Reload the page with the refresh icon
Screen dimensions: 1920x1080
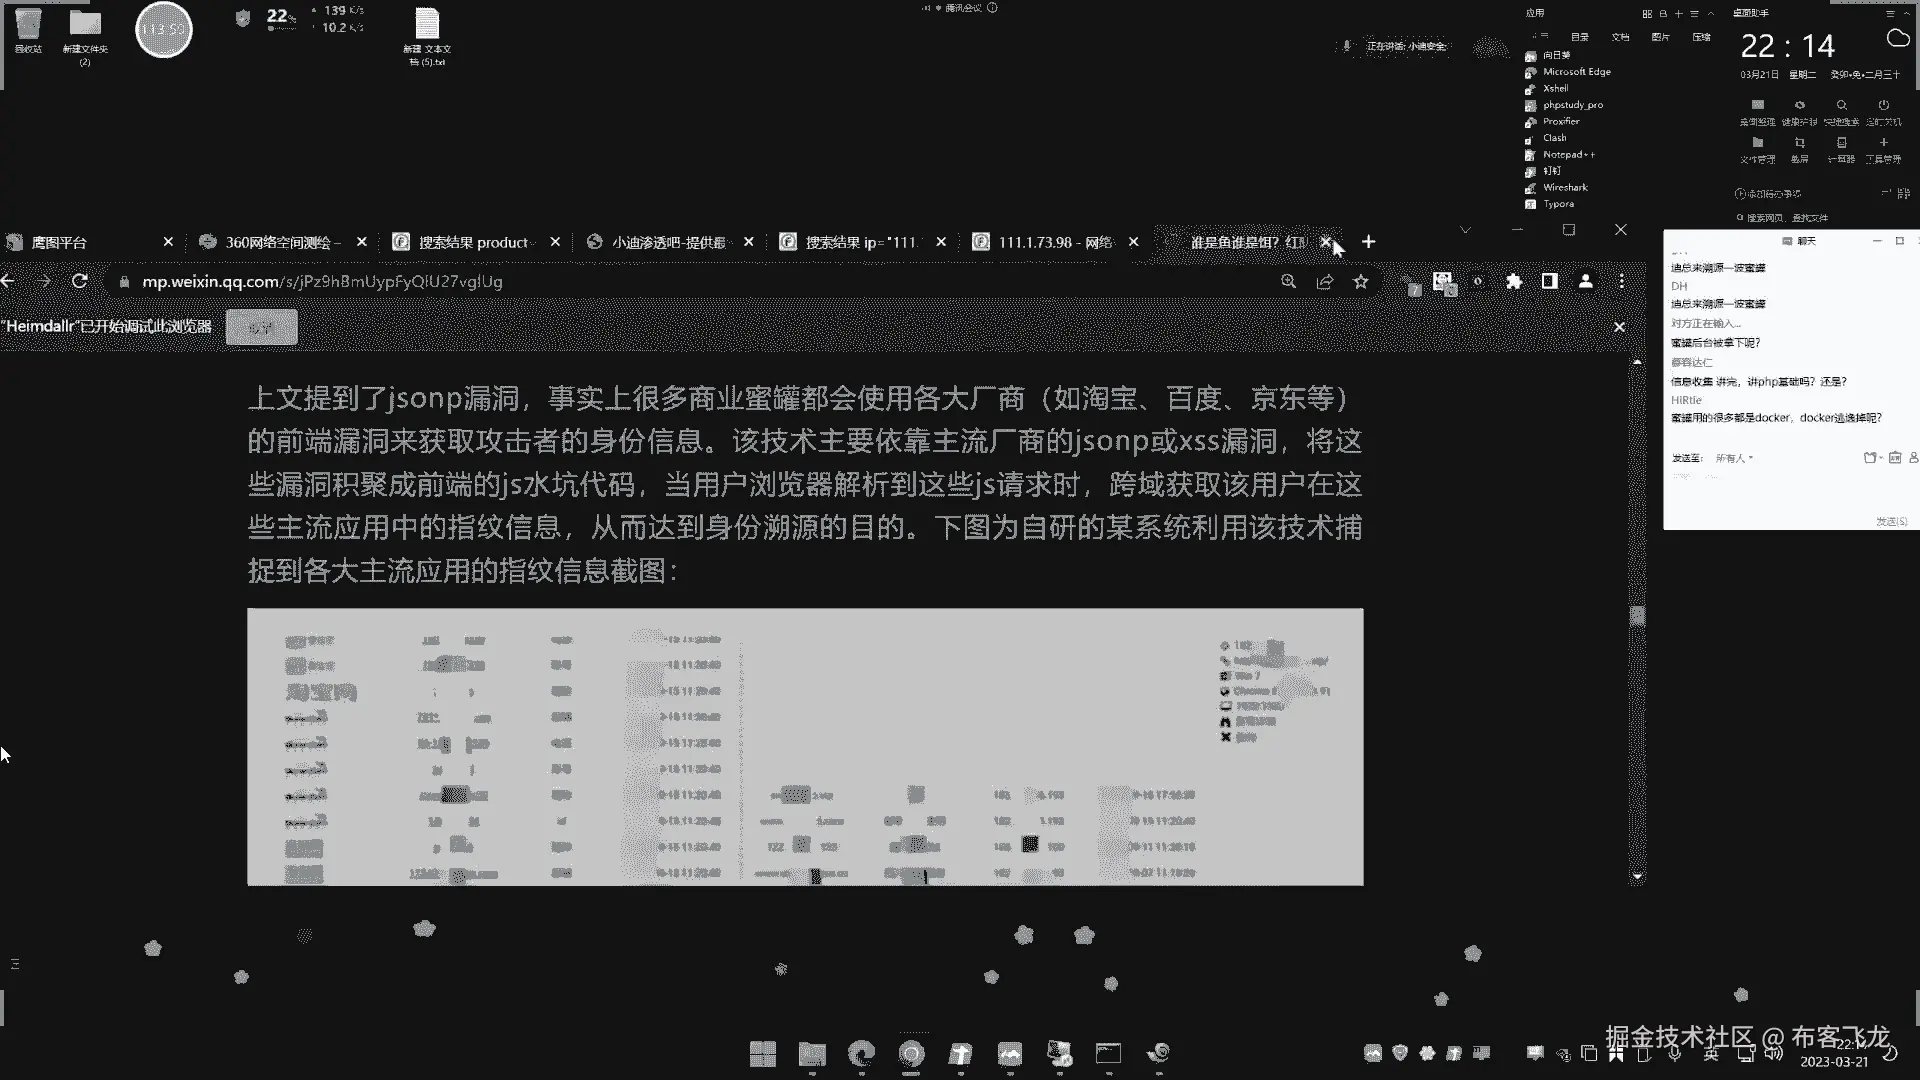80,282
